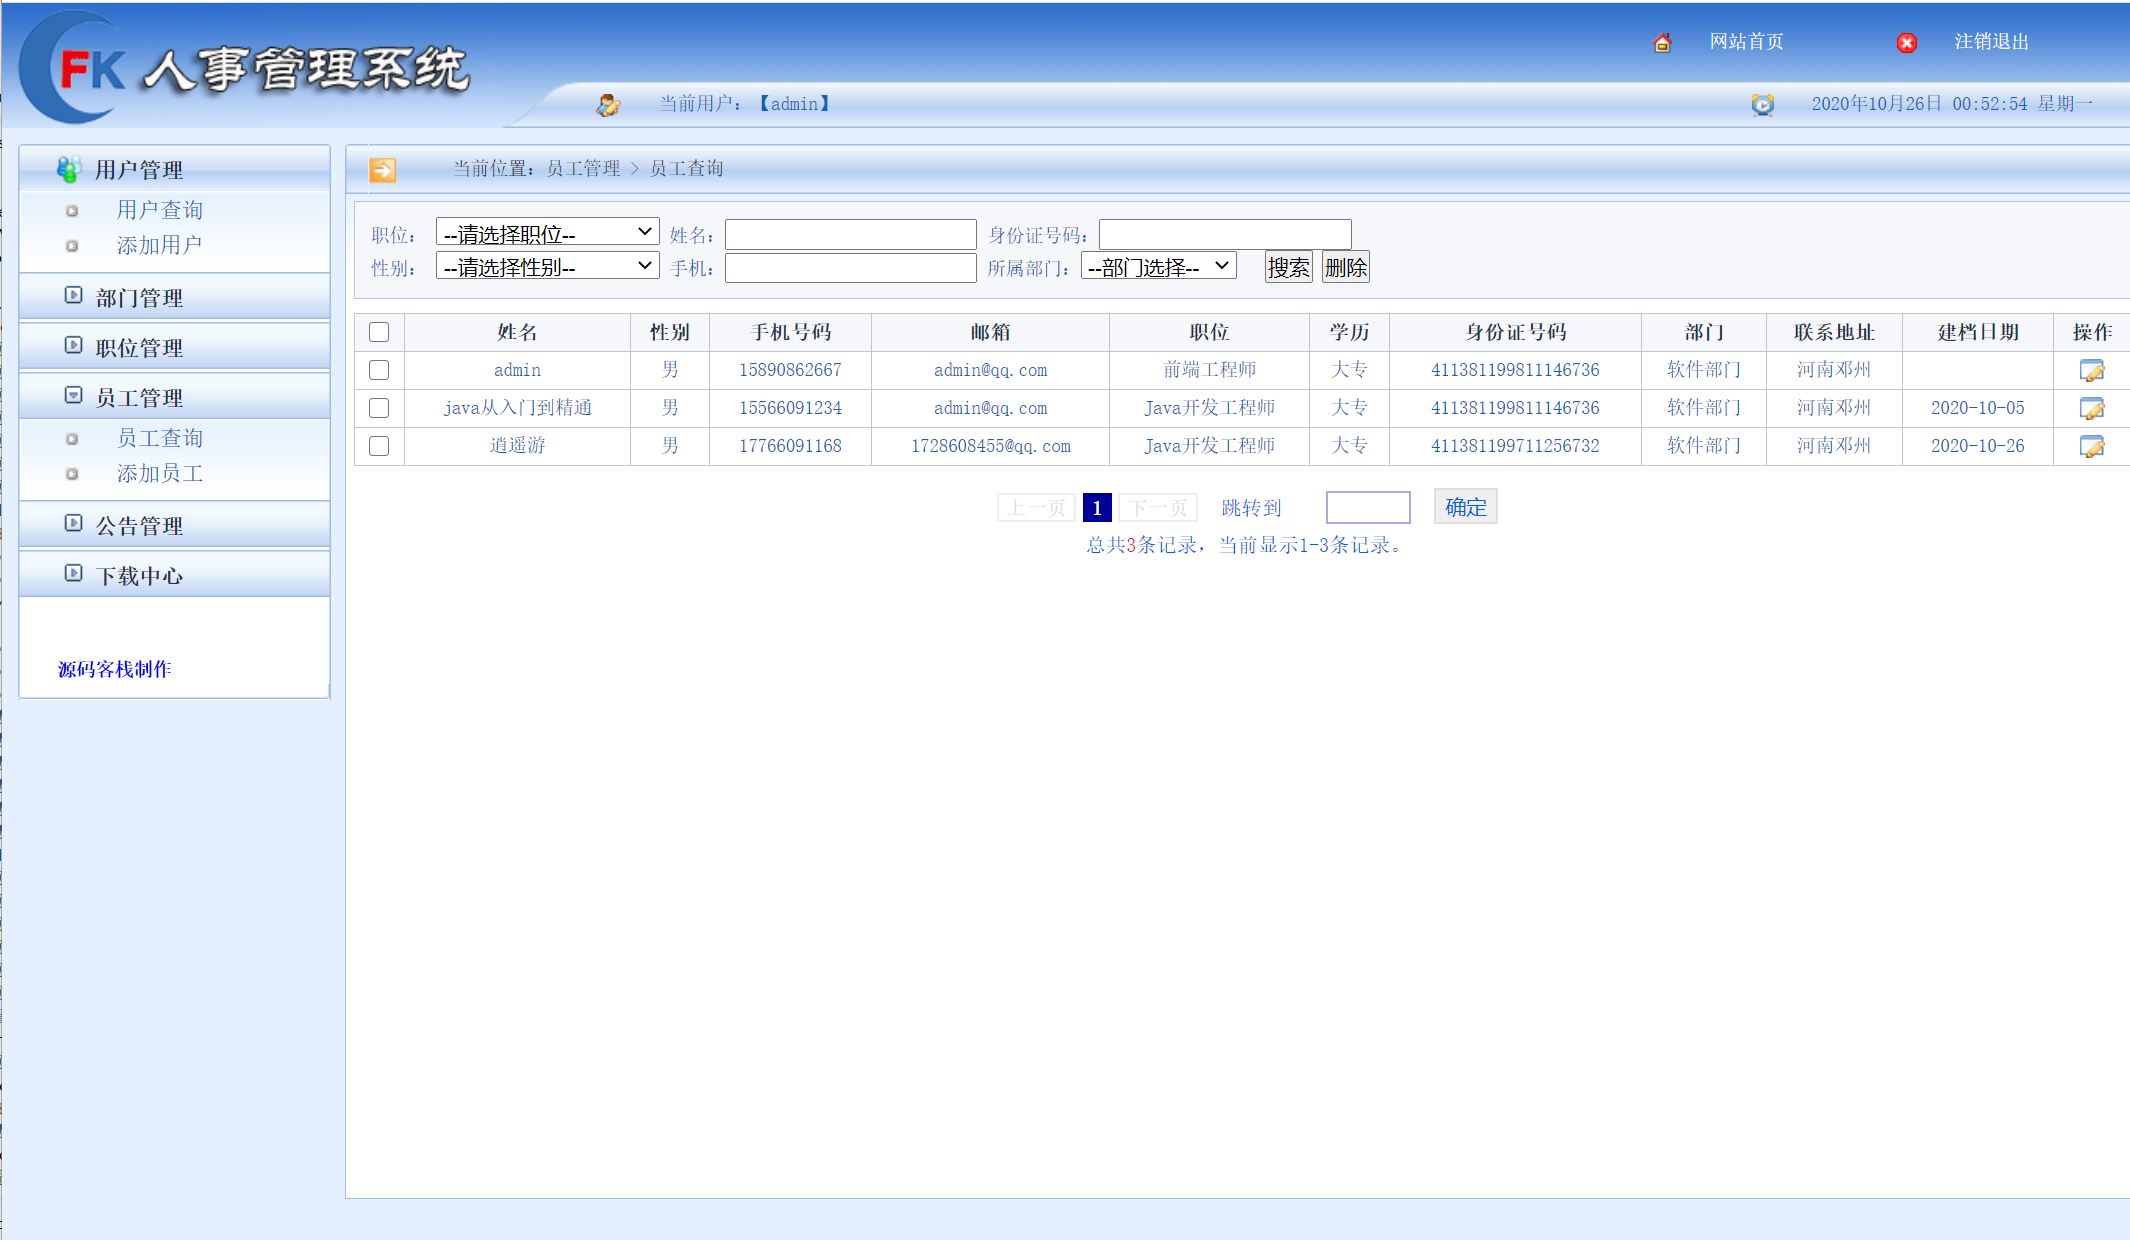The image size is (2130, 1240).
Task: Click the red logout X icon
Action: click(1906, 42)
